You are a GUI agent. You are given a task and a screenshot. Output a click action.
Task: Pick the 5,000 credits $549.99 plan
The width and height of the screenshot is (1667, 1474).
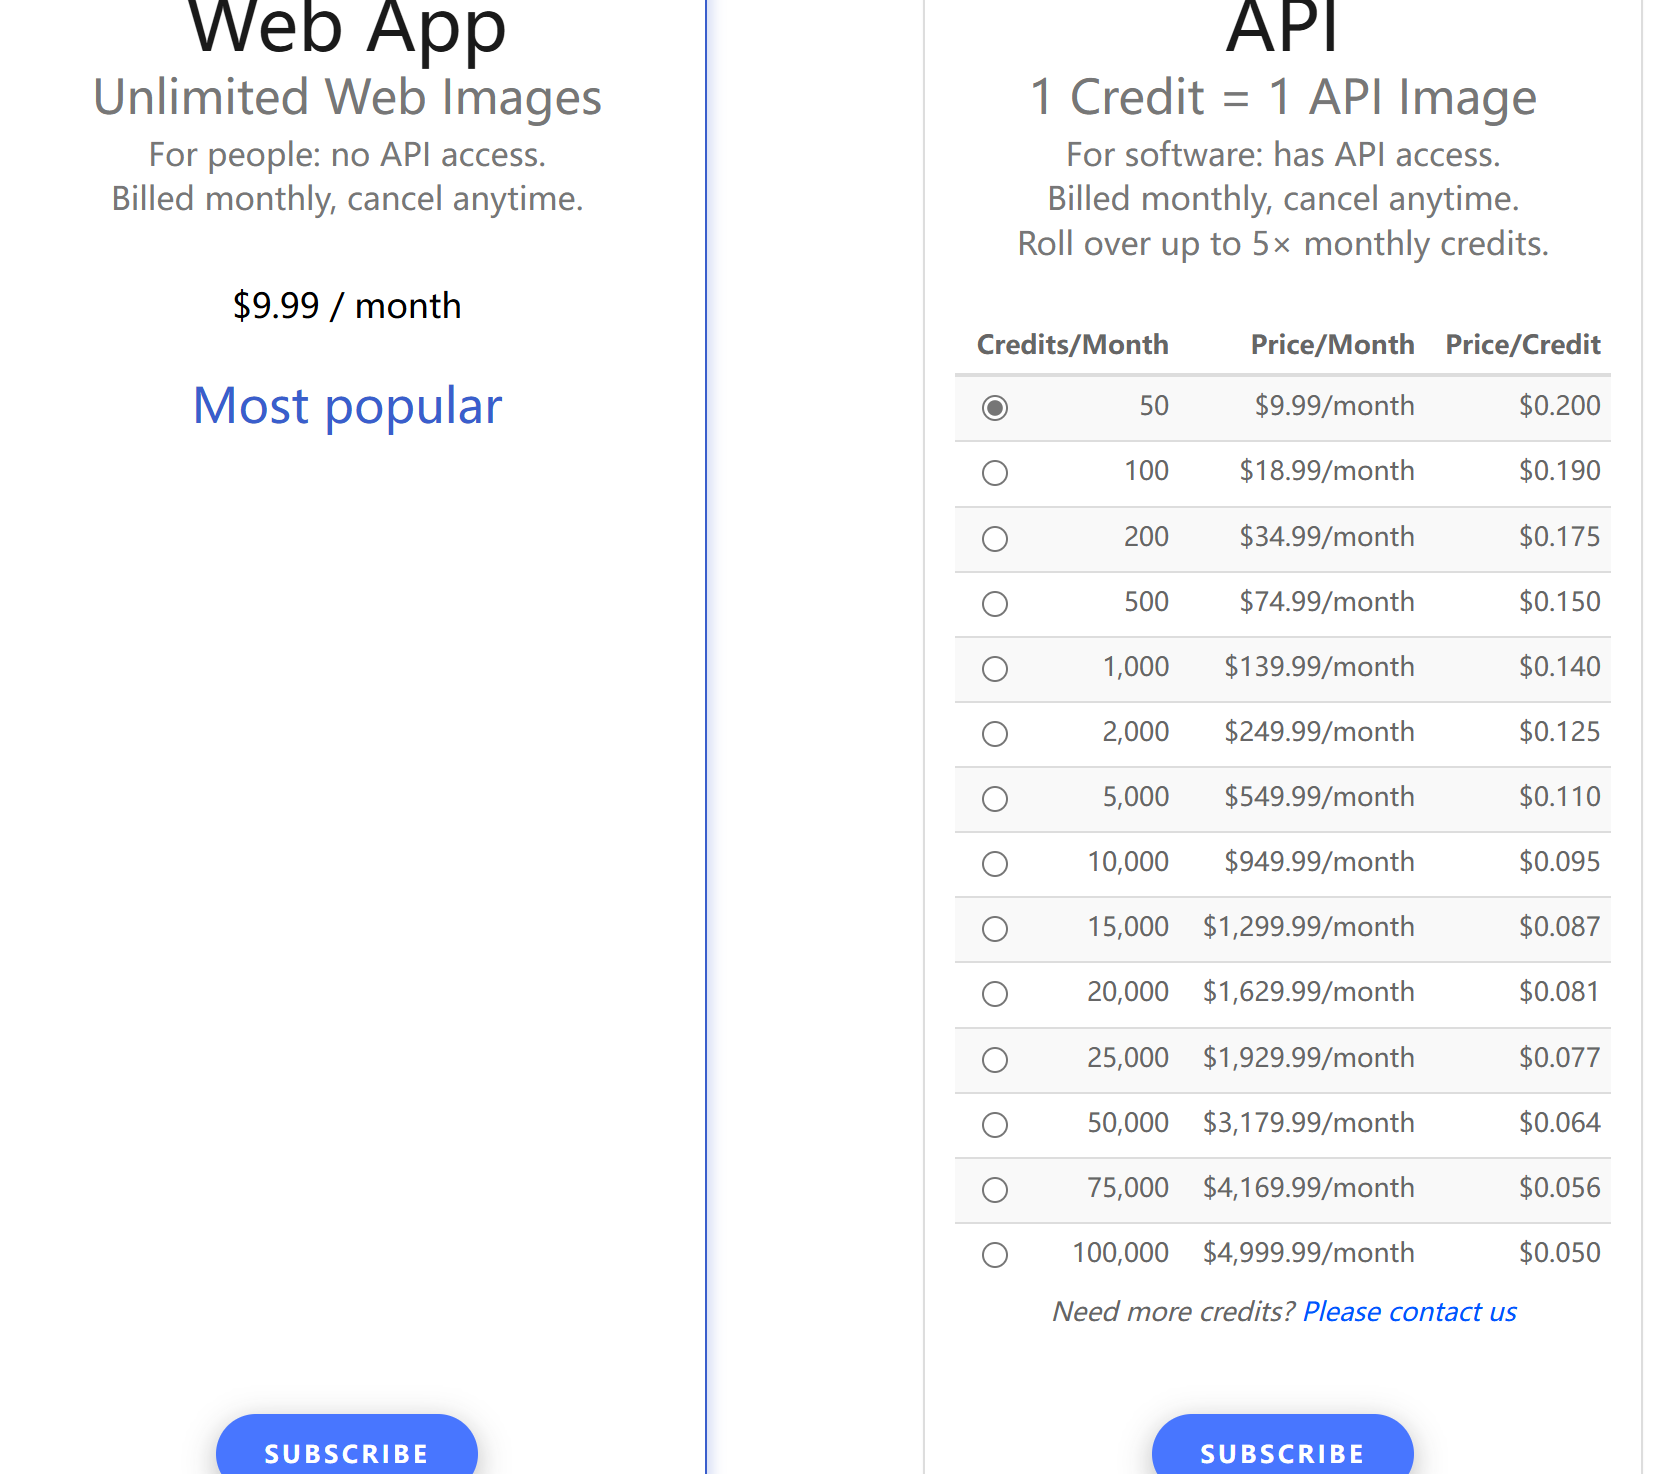click(994, 799)
